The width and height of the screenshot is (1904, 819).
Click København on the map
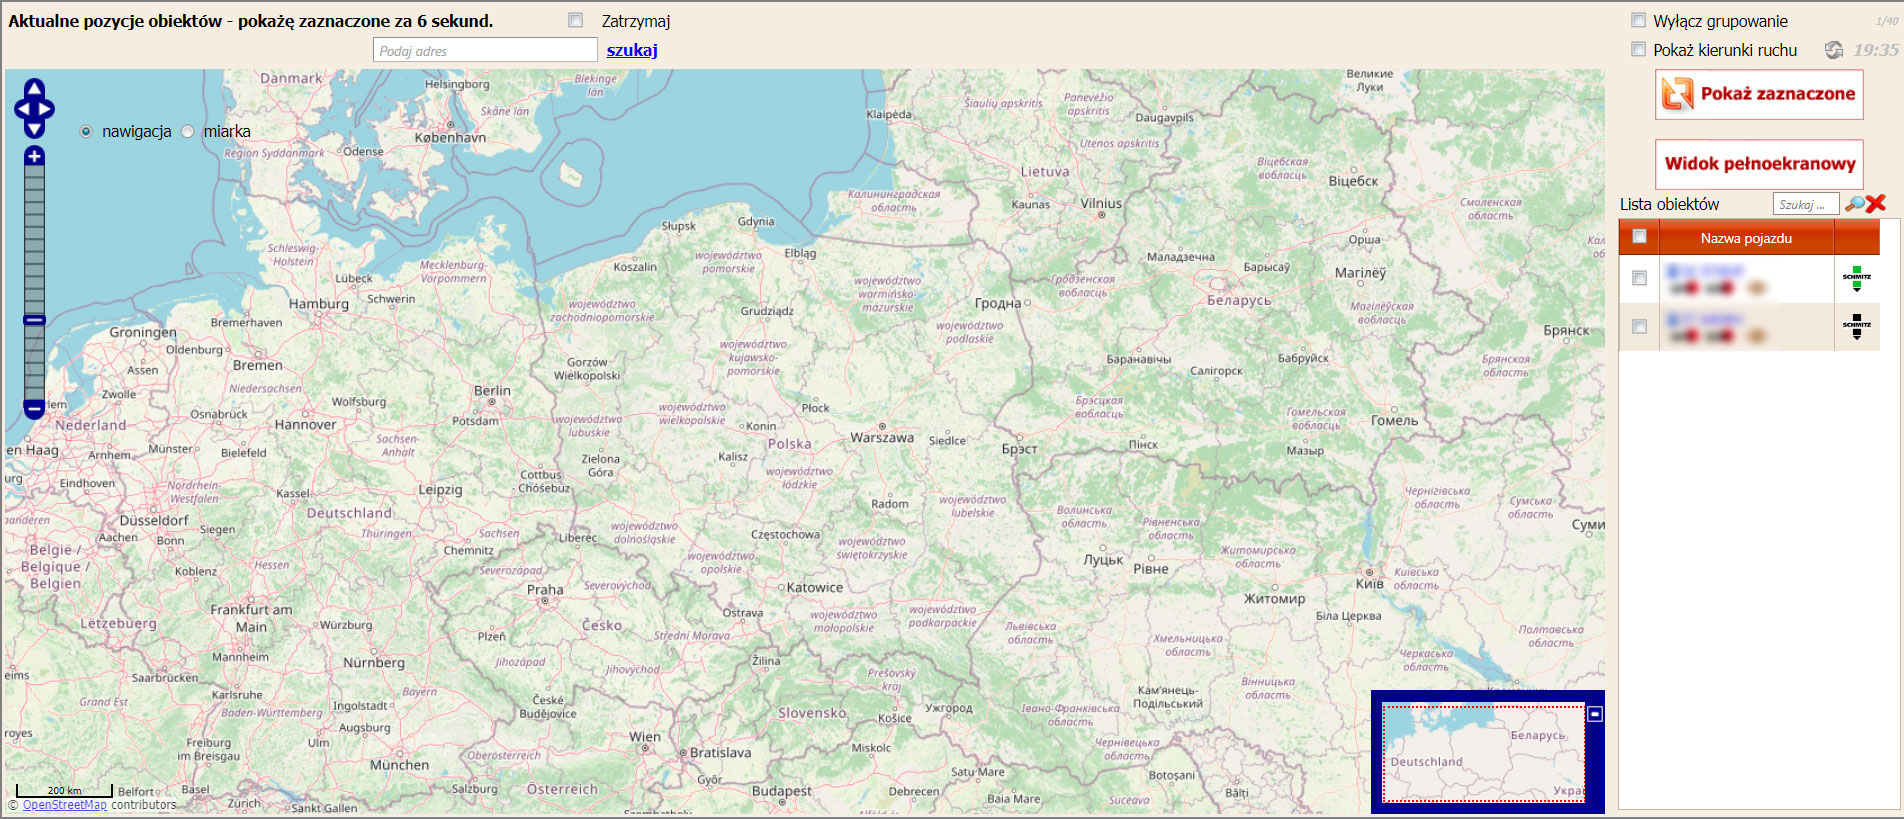click(x=450, y=138)
